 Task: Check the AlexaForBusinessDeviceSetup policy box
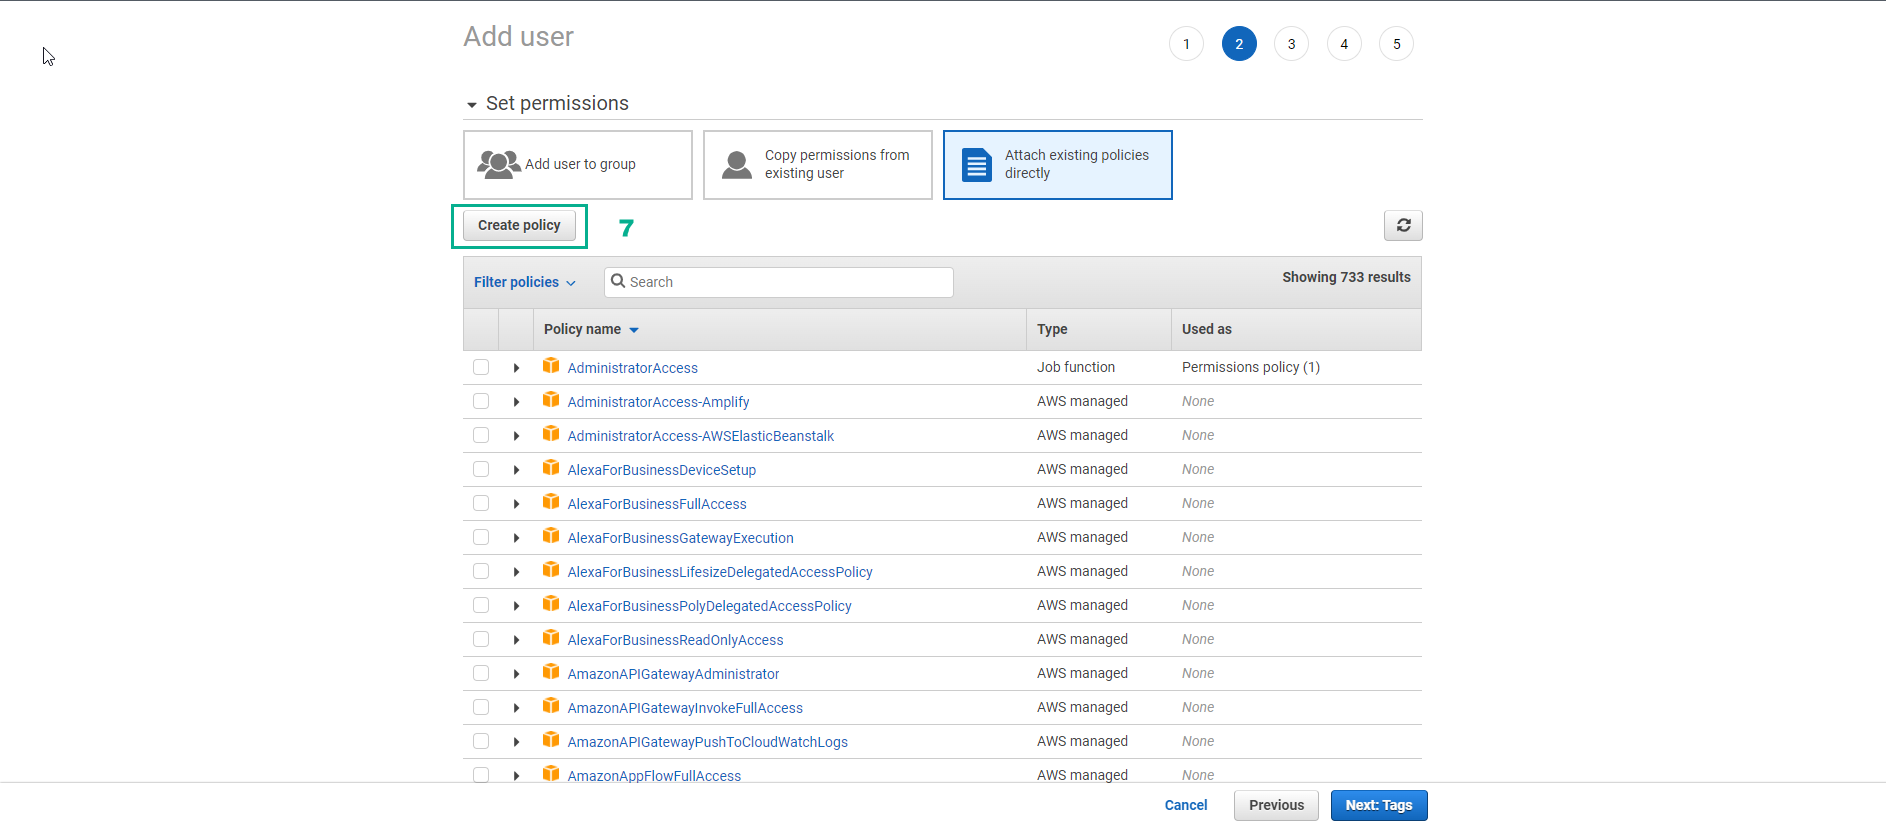click(x=481, y=469)
